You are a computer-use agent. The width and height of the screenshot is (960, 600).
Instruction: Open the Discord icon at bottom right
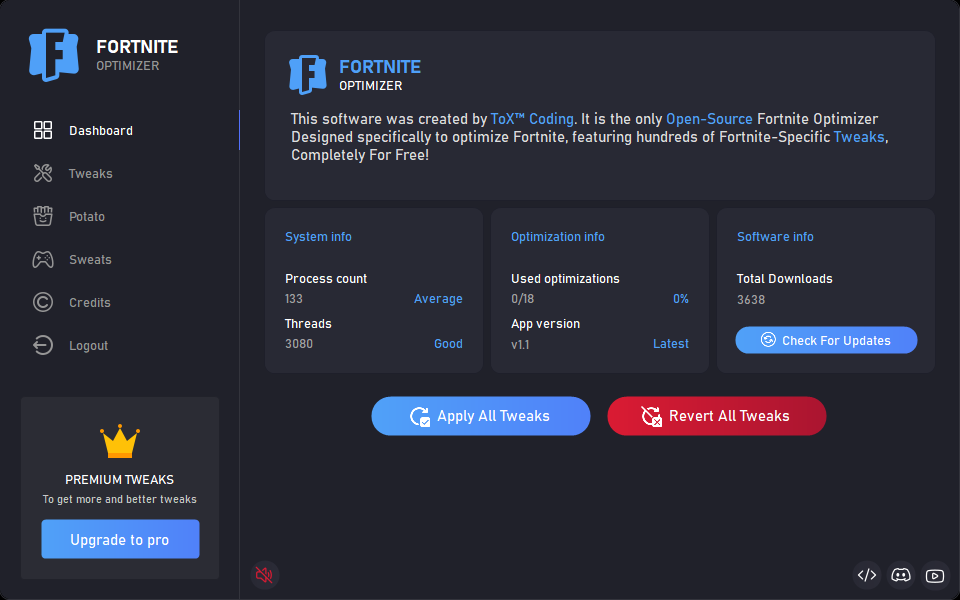point(901,575)
